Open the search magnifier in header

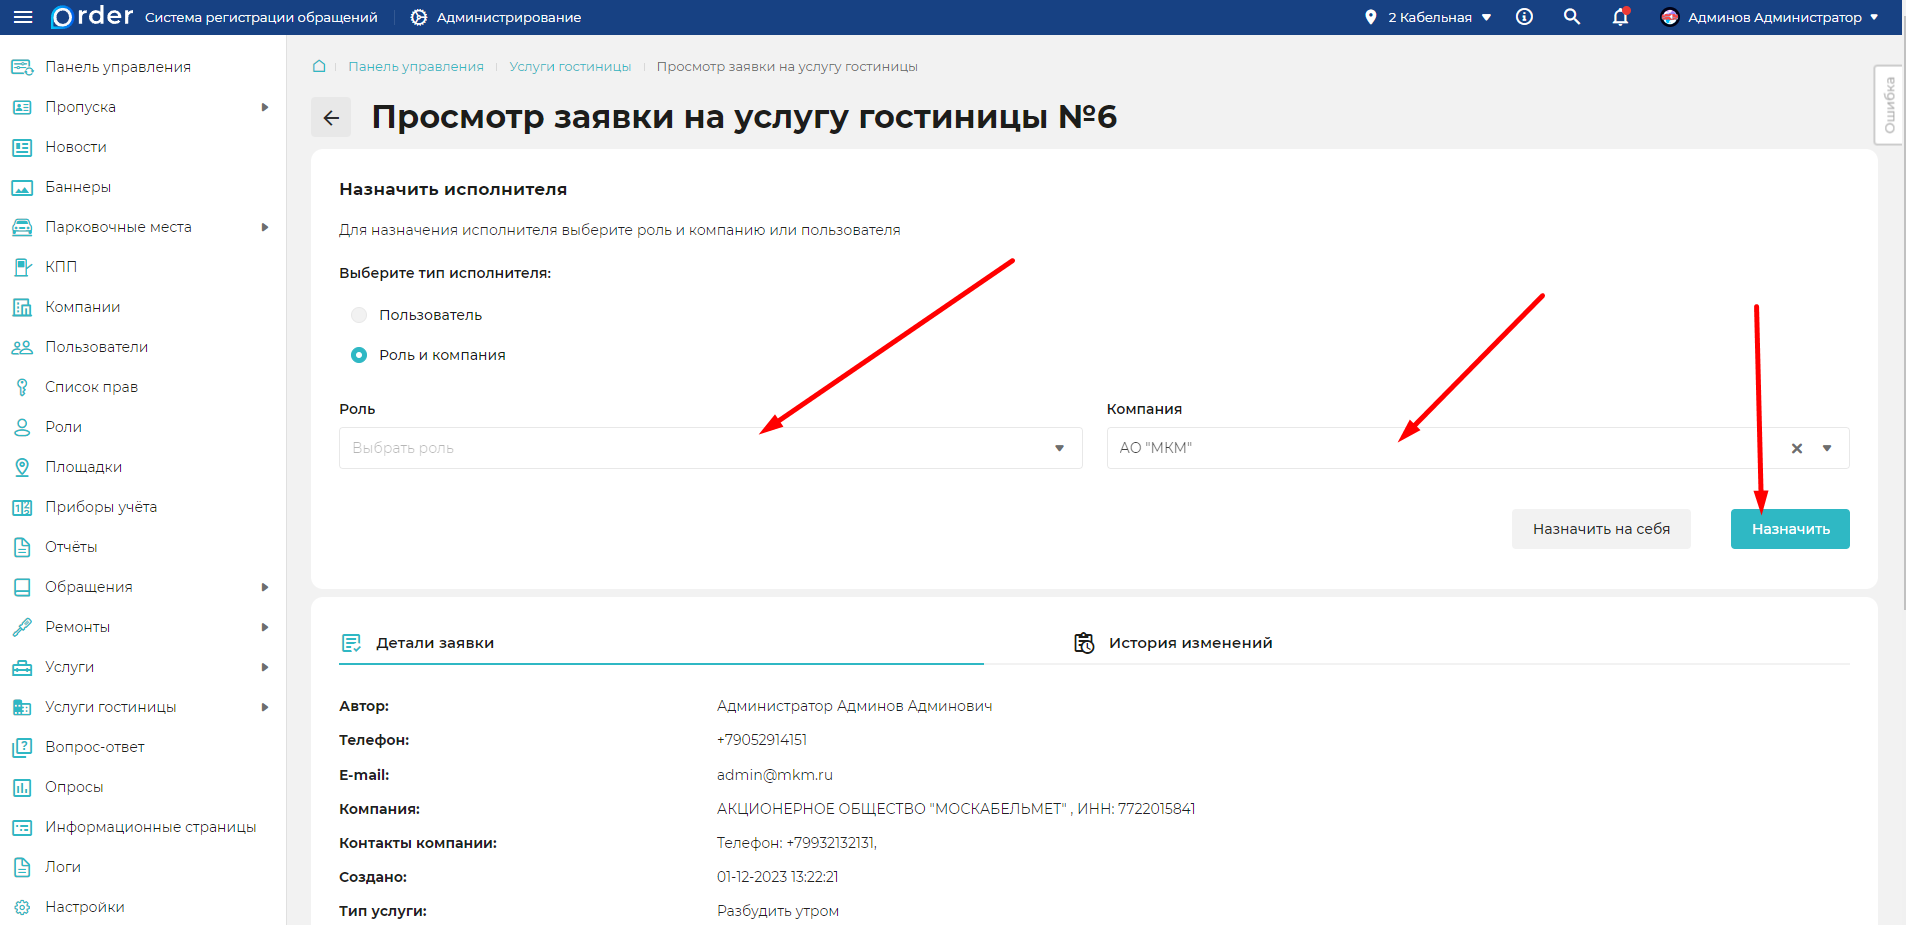coord(1572,17)
